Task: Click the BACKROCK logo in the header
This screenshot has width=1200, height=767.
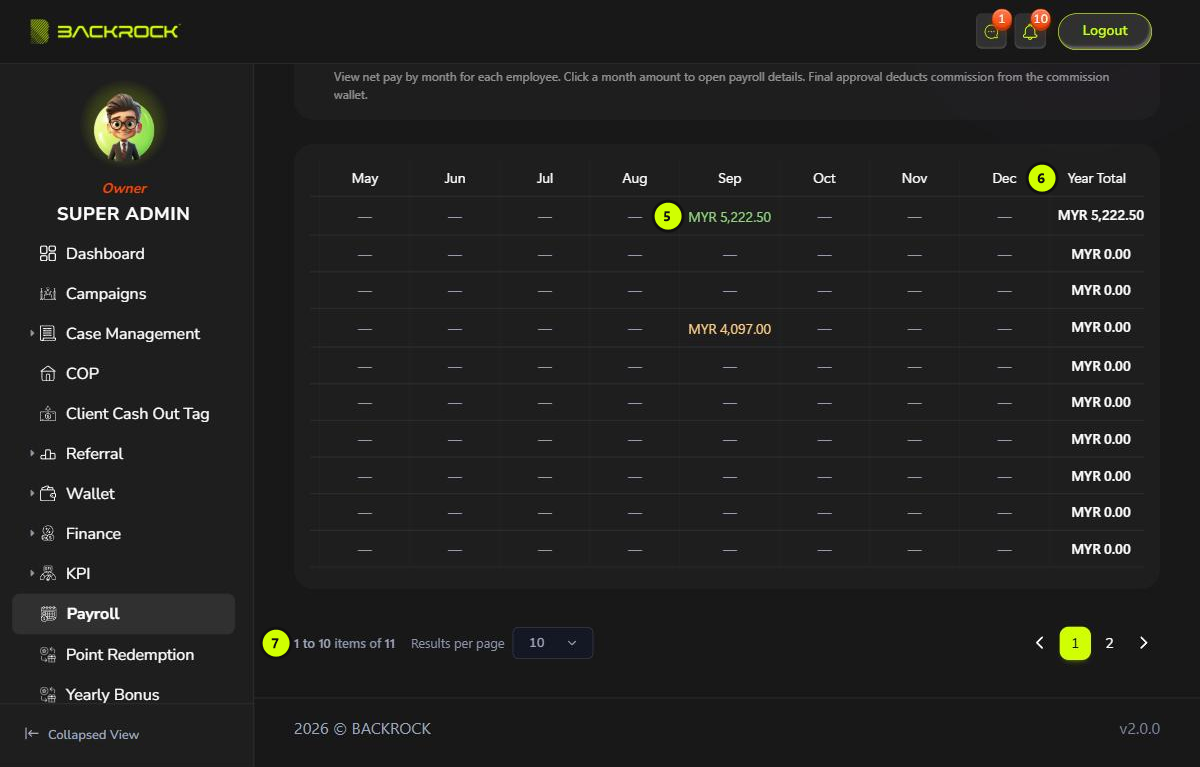Action: click(x=104, y=31)
